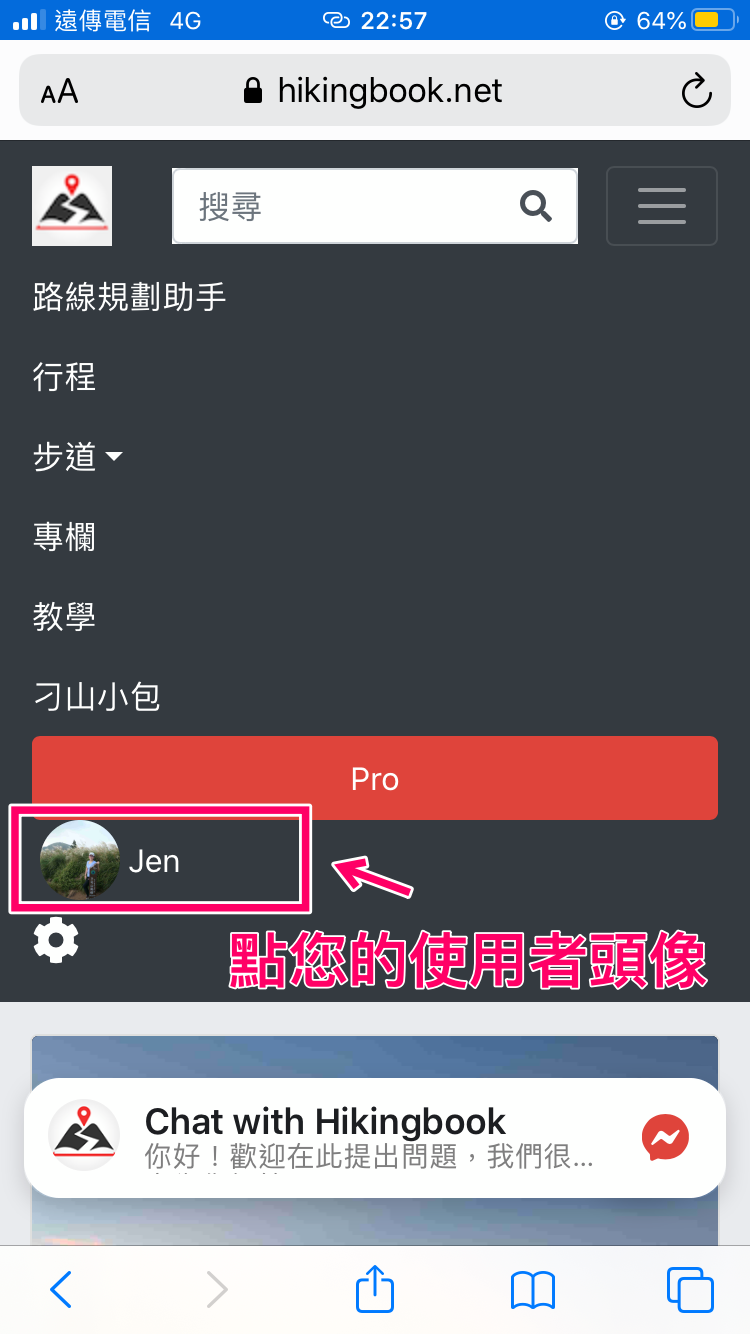Go back with Safari back arrow
Screen dimensions: 750x1334
61,1289
